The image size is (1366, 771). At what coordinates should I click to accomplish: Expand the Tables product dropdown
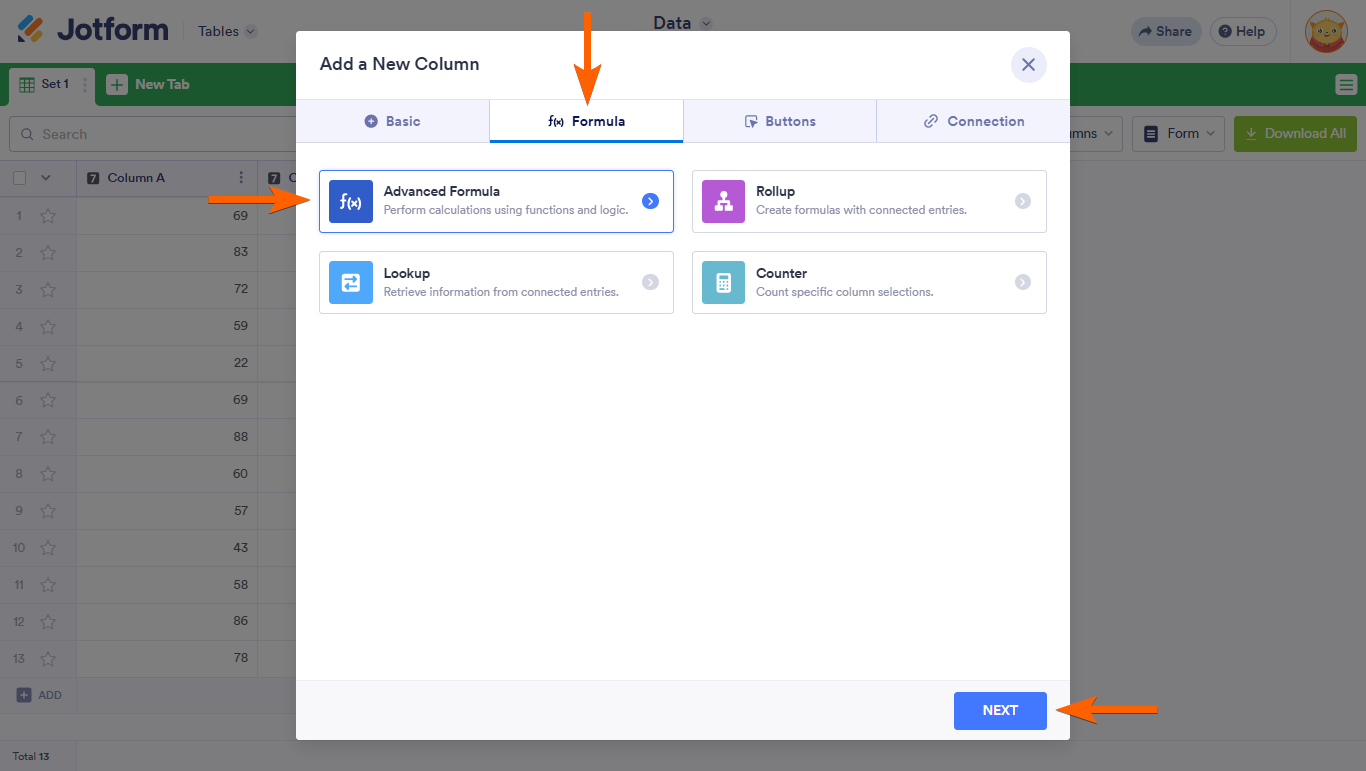click(x=227, y=31)
